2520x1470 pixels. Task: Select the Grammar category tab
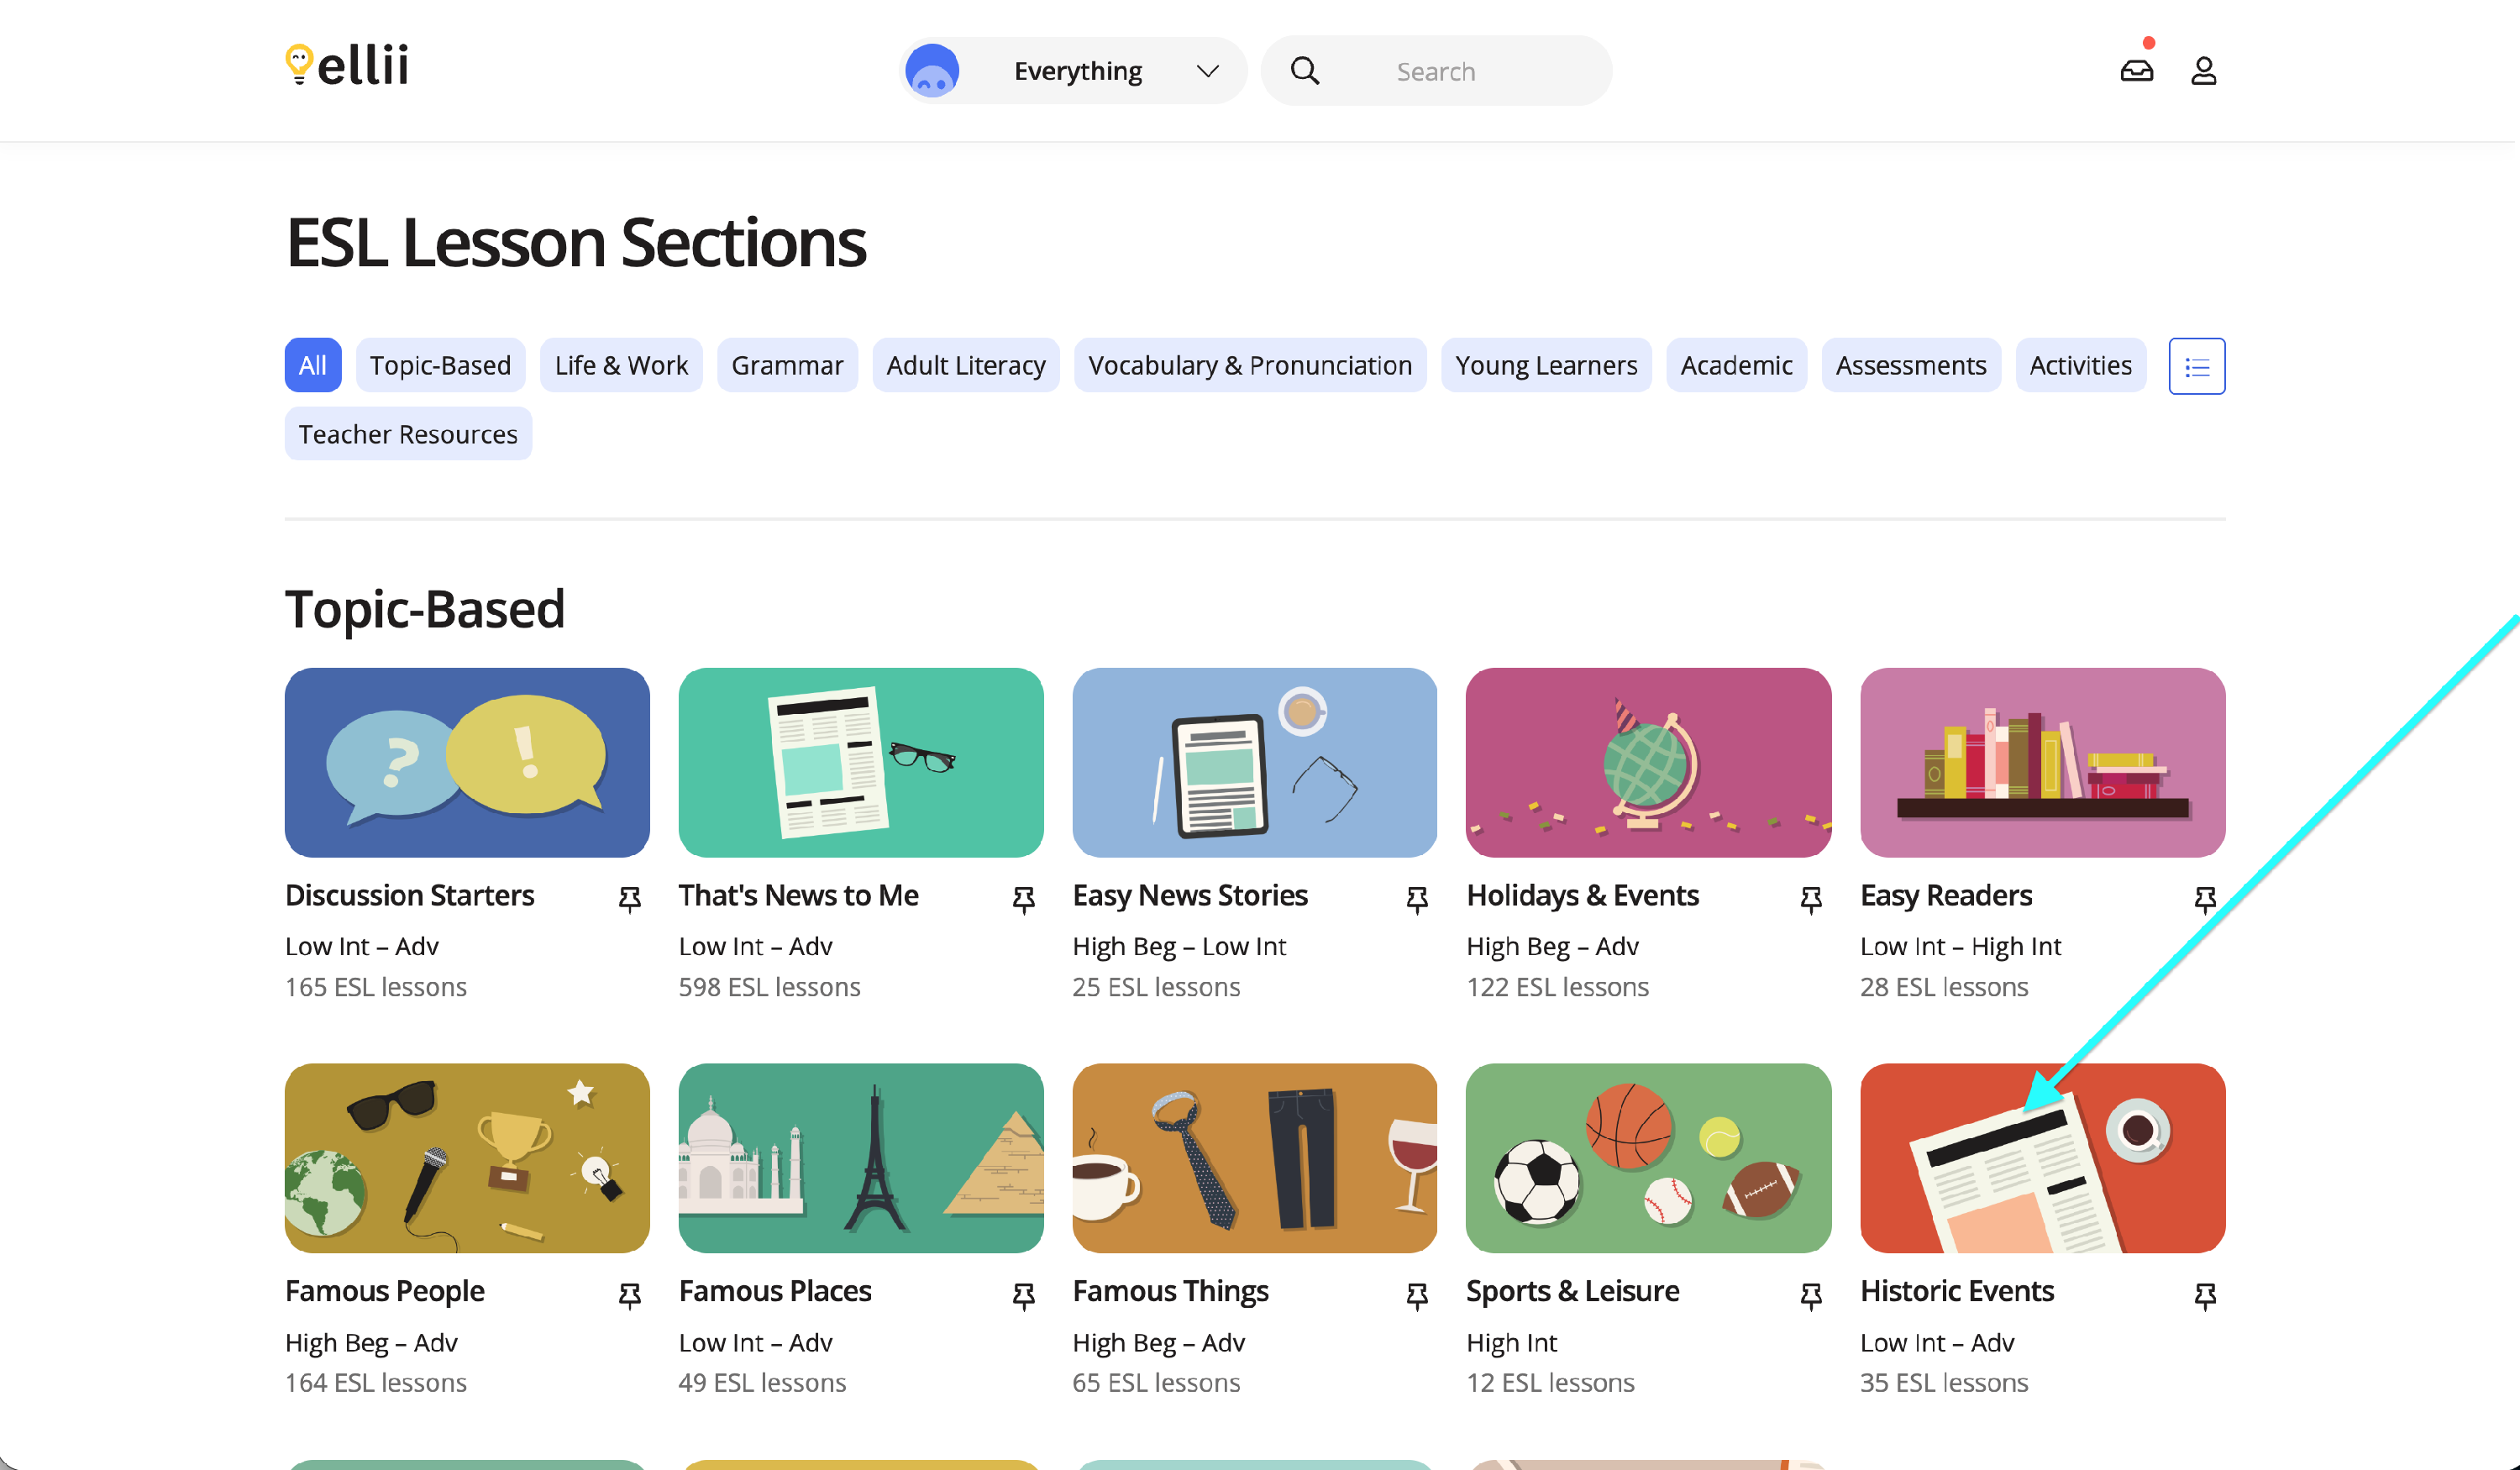pyautogui.click(x=787, y=365)
